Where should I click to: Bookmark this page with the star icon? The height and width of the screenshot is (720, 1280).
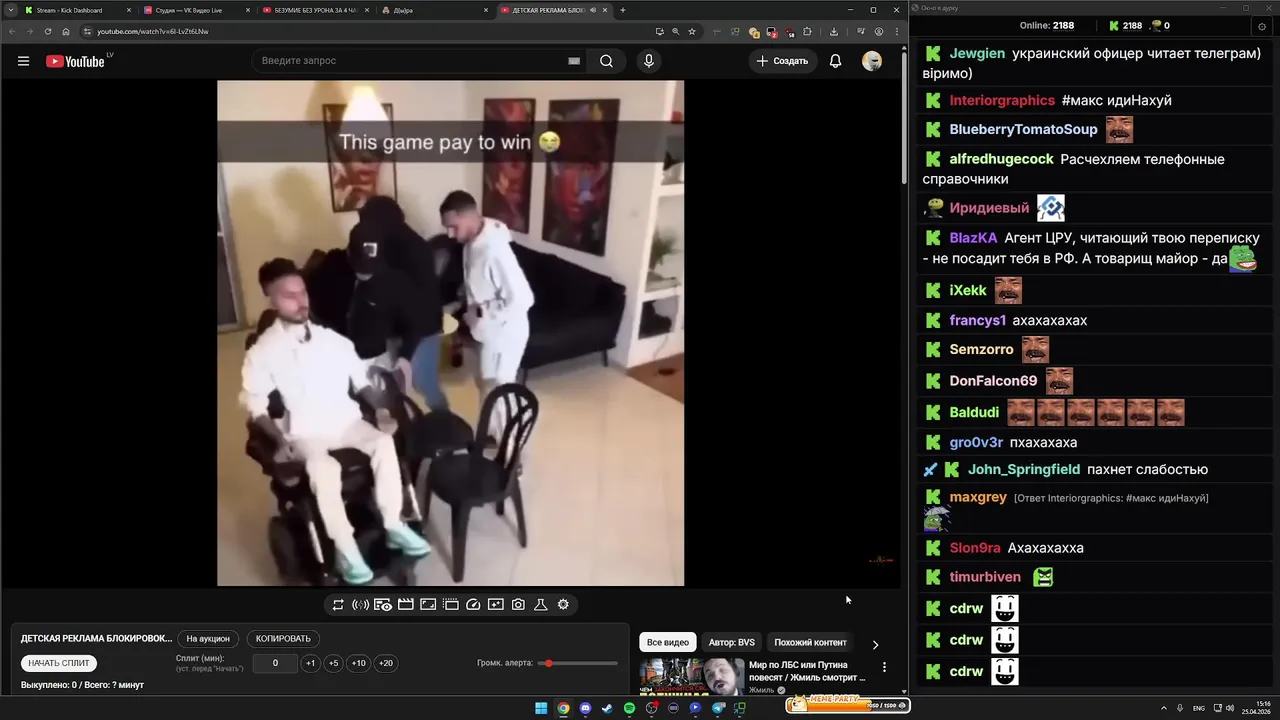coord(691,31)
